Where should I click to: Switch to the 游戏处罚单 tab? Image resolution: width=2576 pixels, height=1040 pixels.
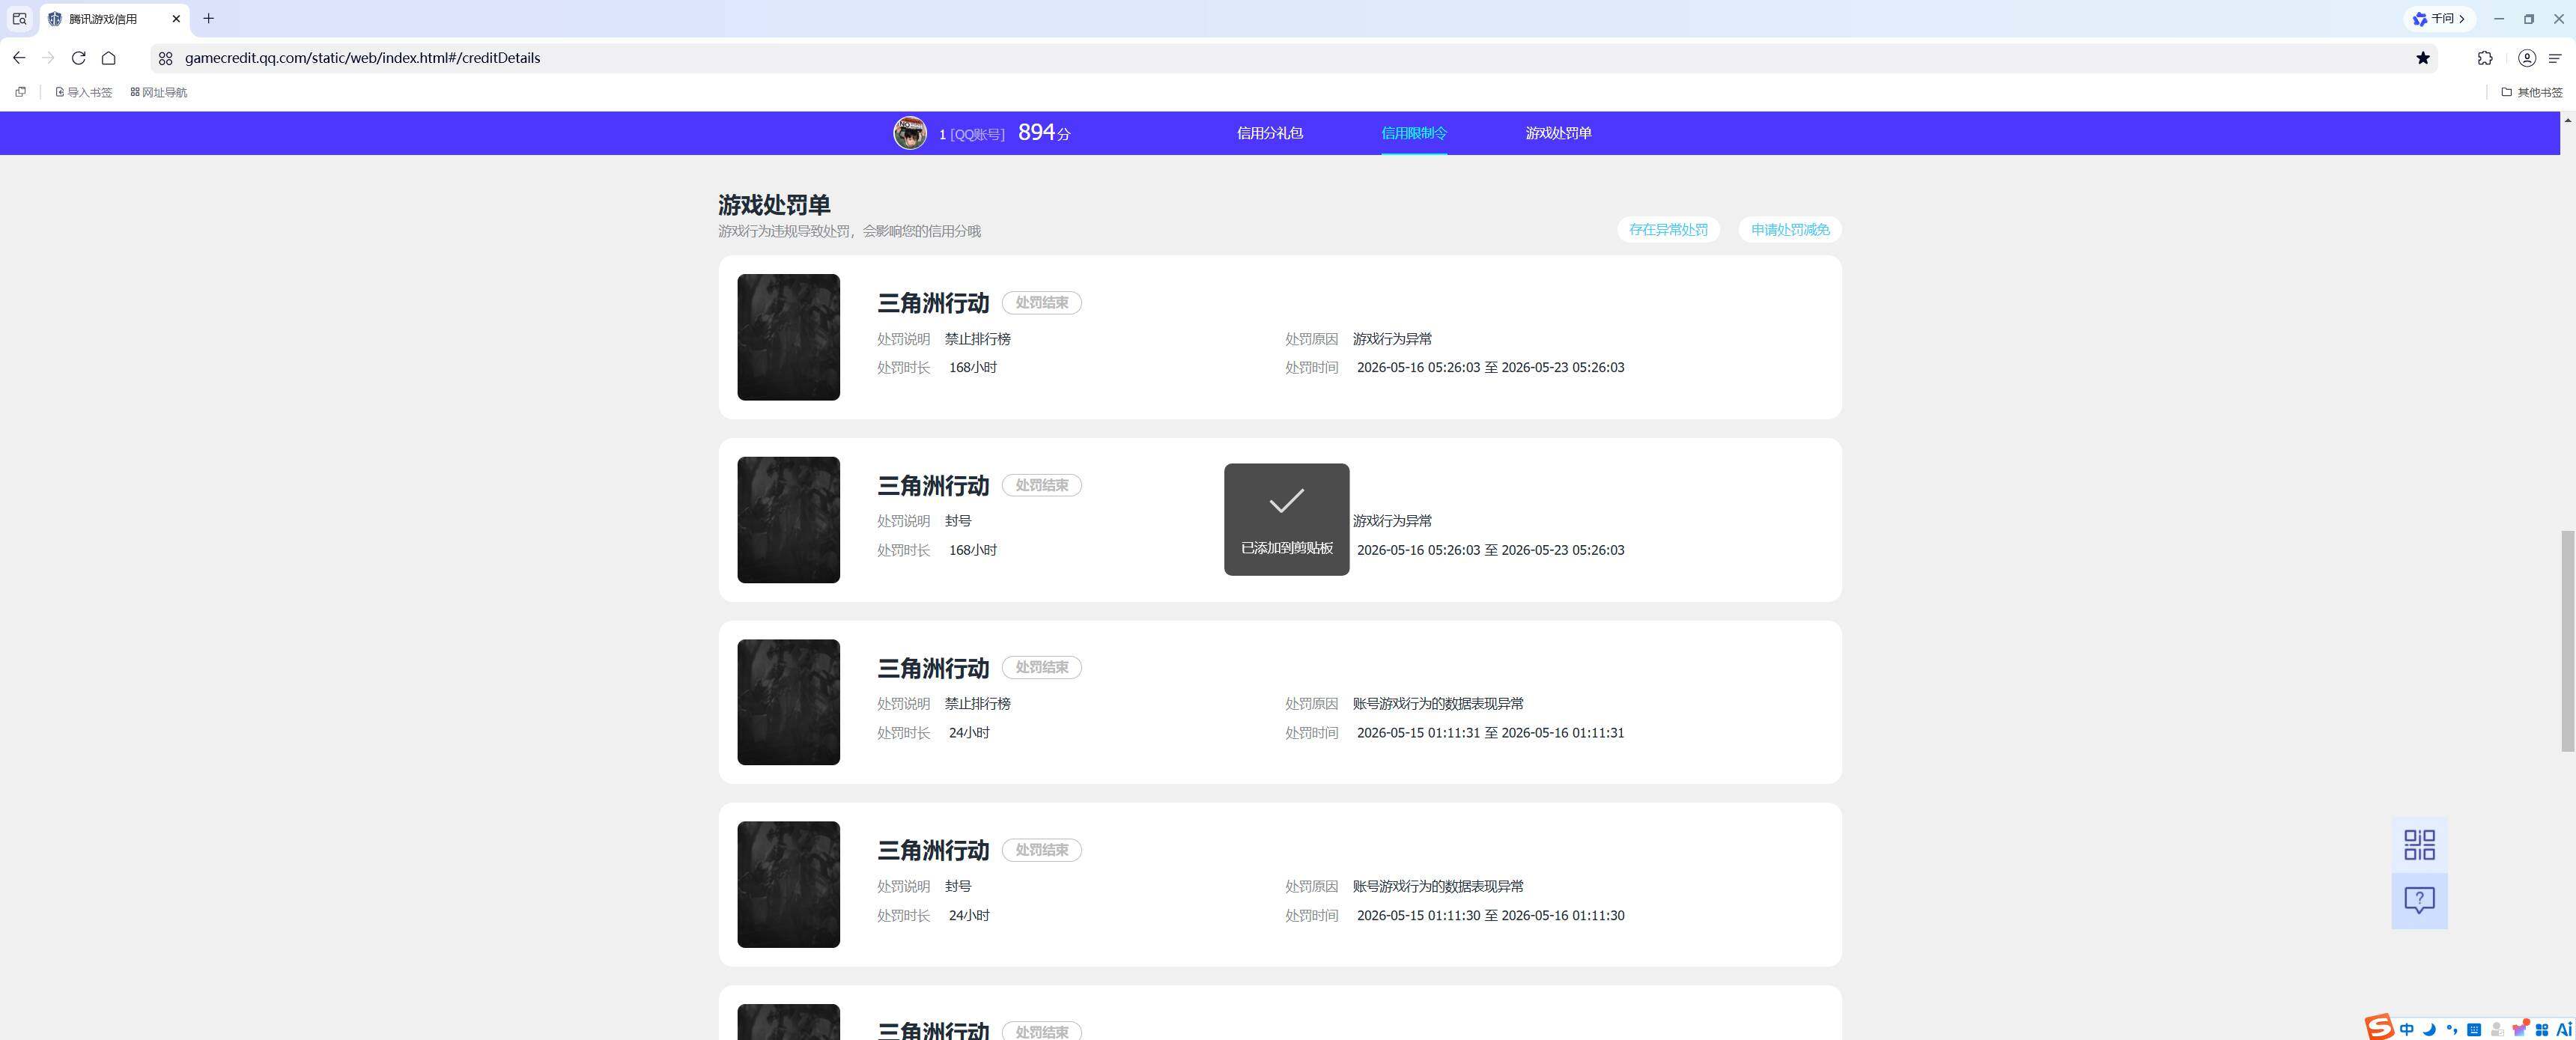tap(1558, 133)
